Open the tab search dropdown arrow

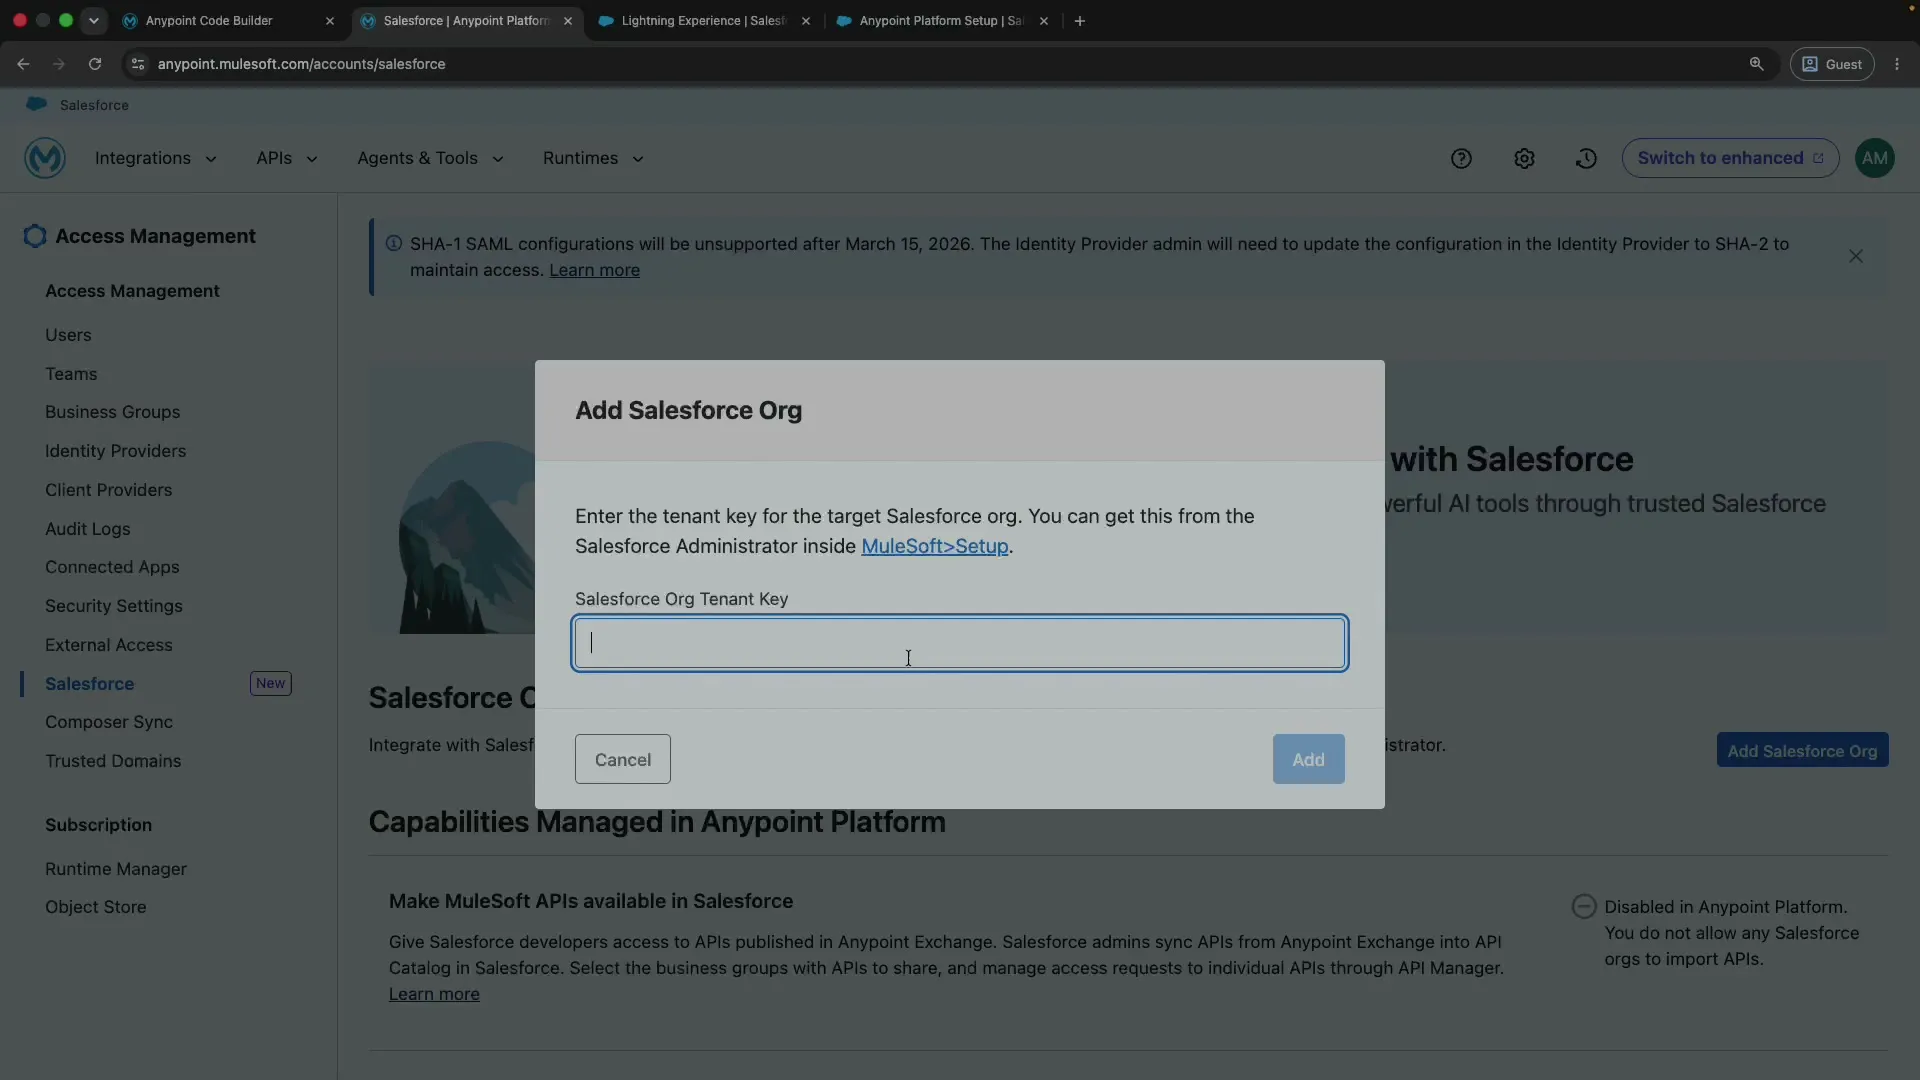click(x=93, y=20)
